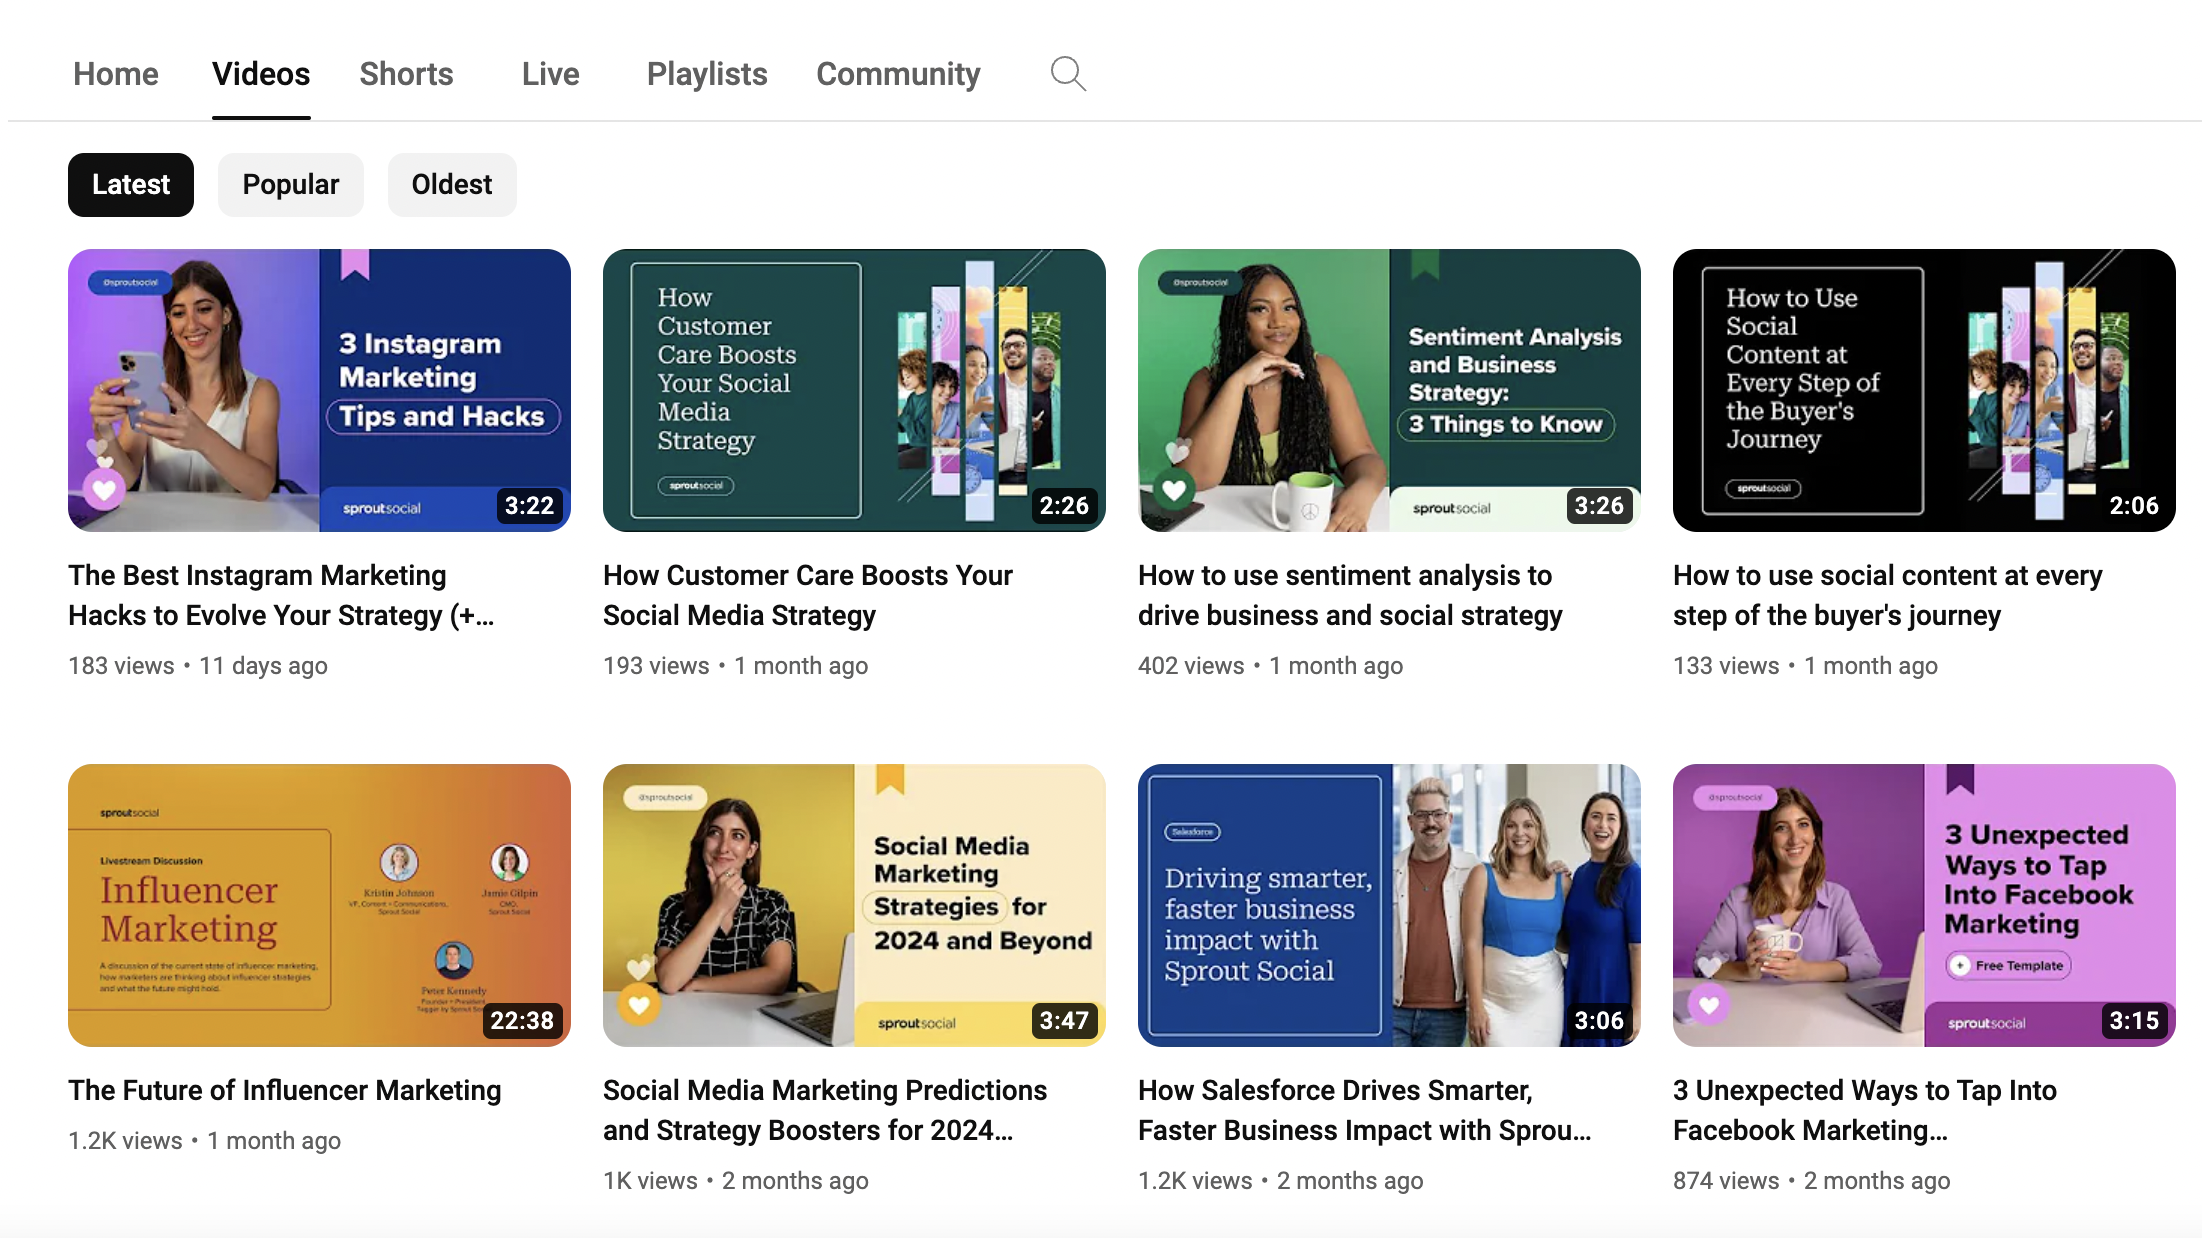Click the Home navigation link

click(115, 73)
